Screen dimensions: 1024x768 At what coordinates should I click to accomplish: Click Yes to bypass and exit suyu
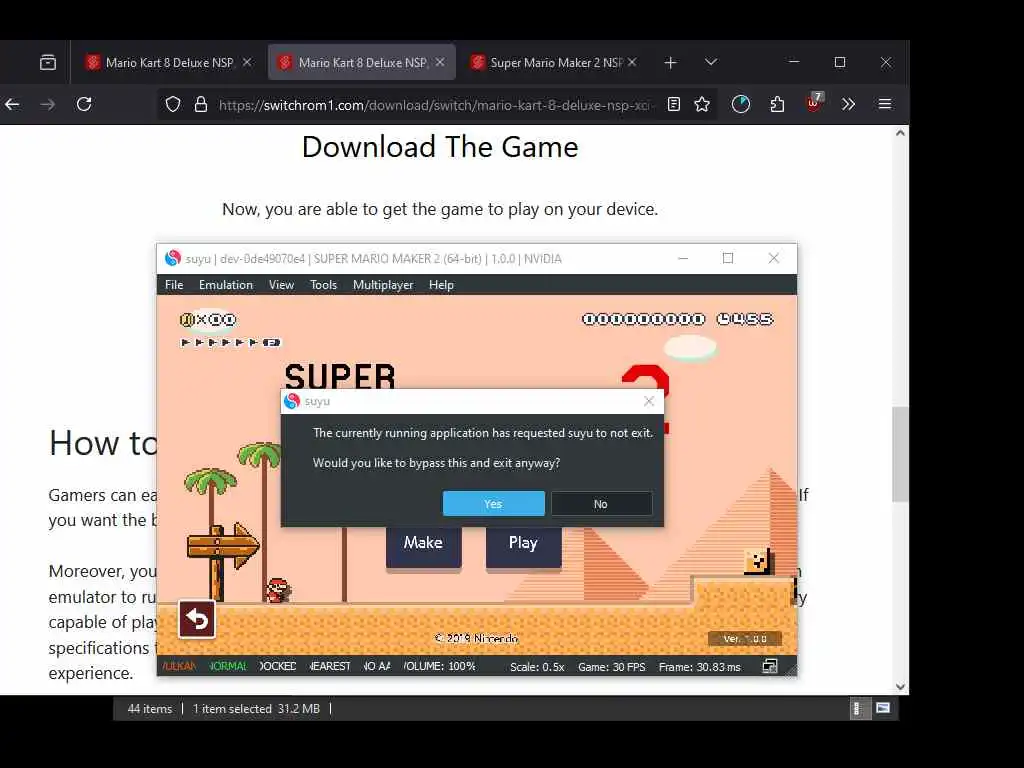[x=494, y=504]
